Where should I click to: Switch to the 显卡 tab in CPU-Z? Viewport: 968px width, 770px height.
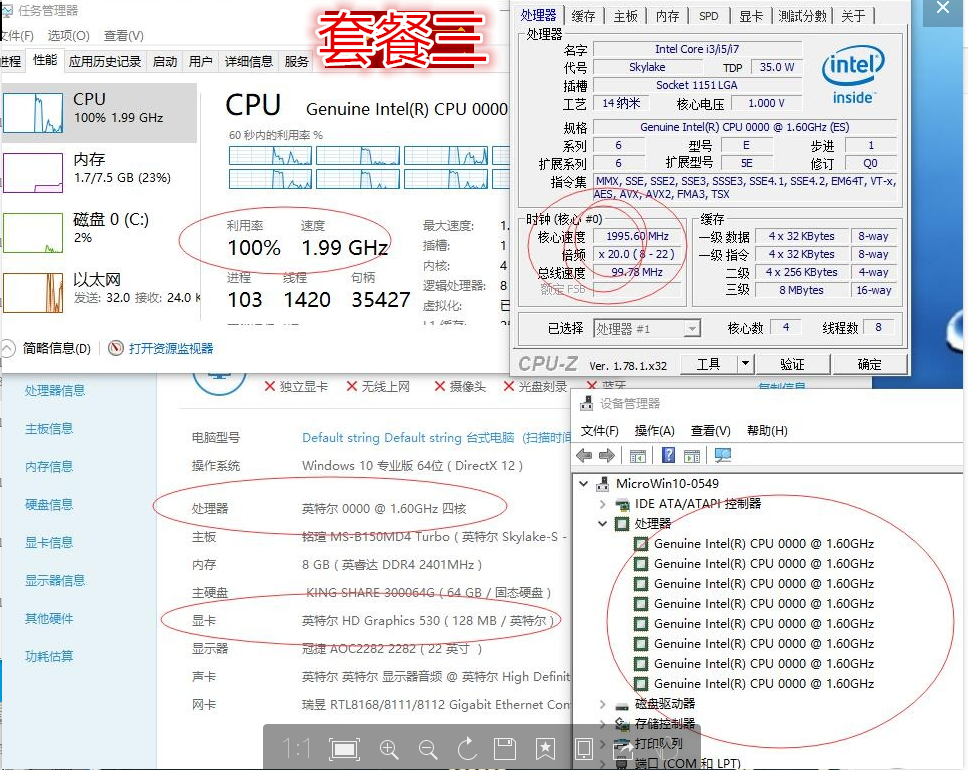click(751, 16)
